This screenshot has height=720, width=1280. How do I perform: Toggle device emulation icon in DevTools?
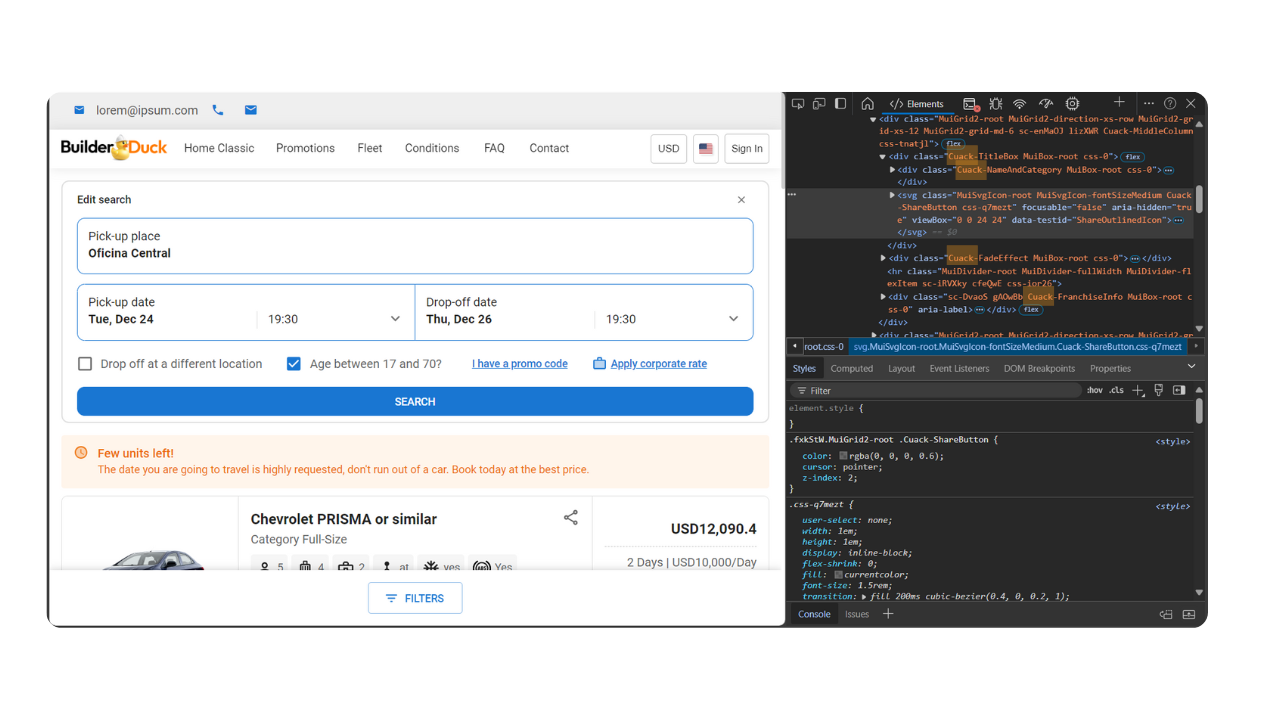[x=819, y=103]
